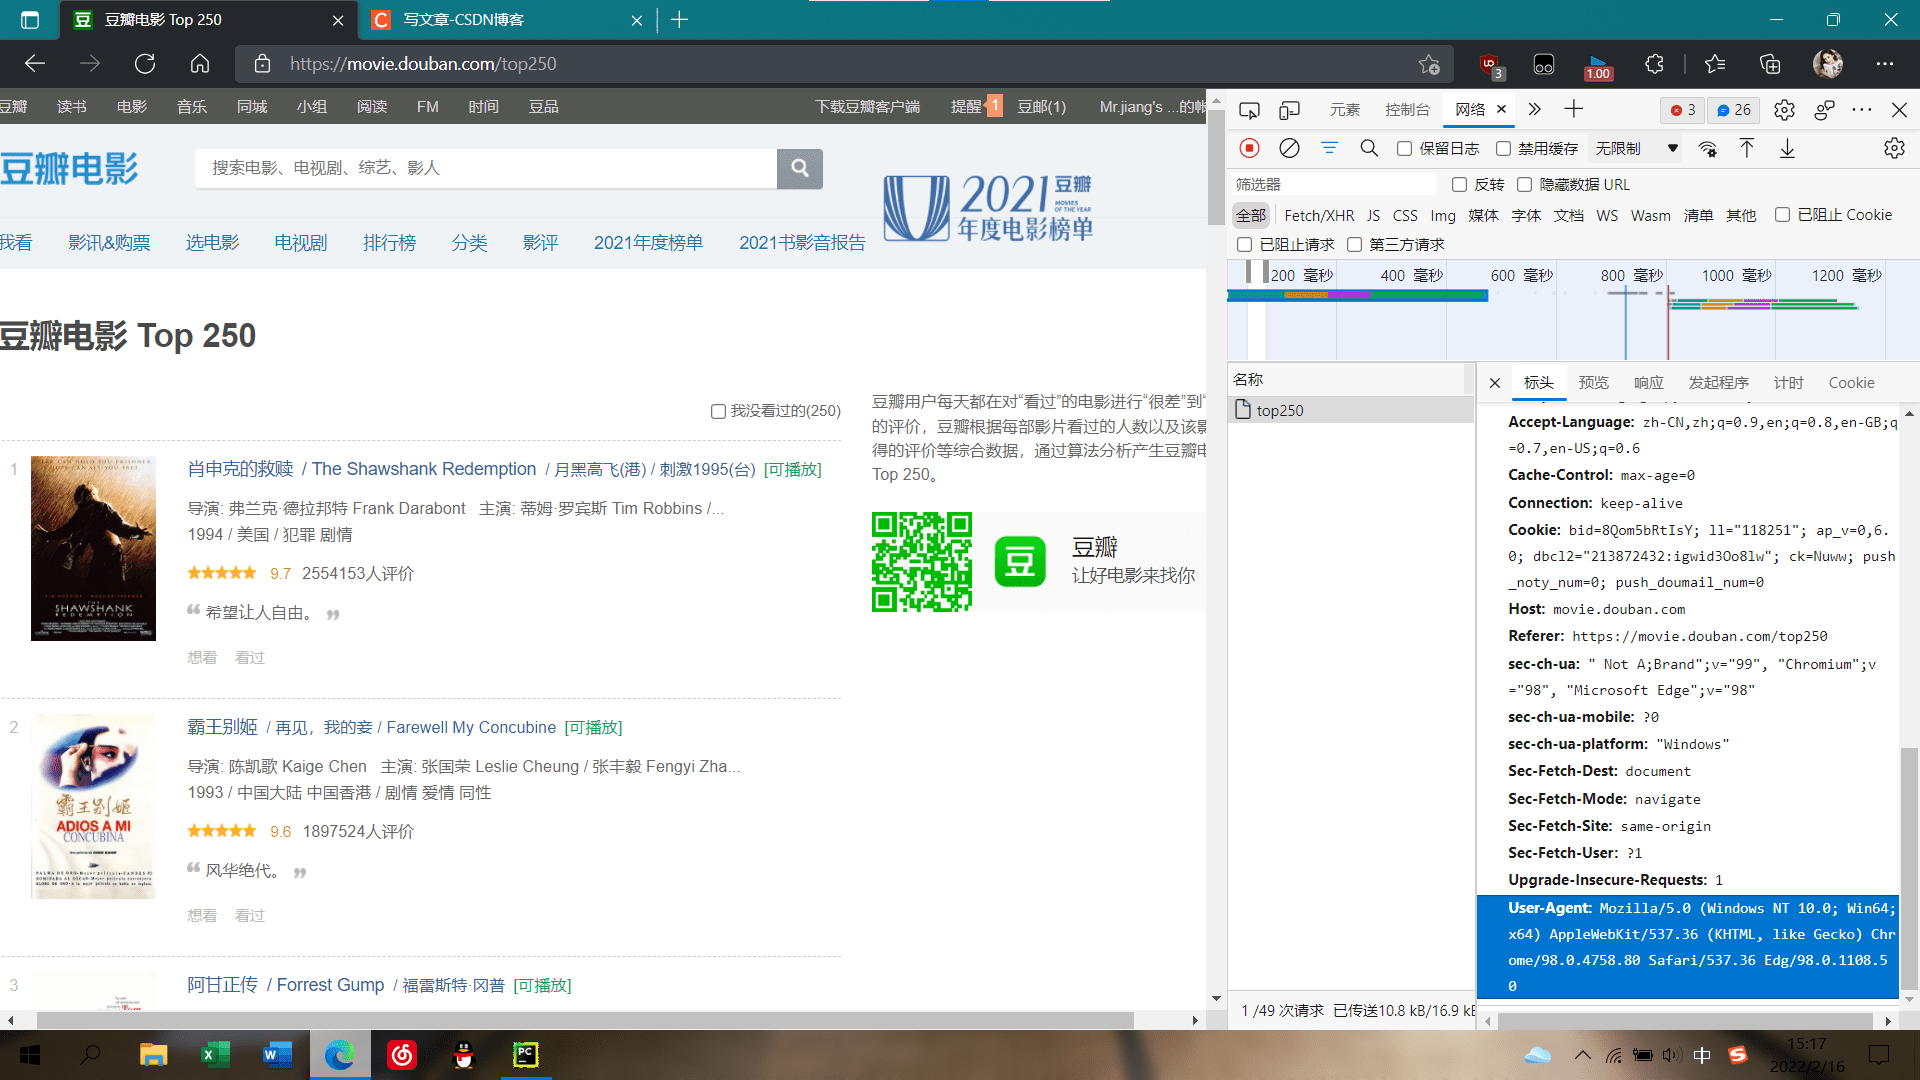
Task: Open 肖申克的救赎 movie link
Action: click(x=241, y=469)
